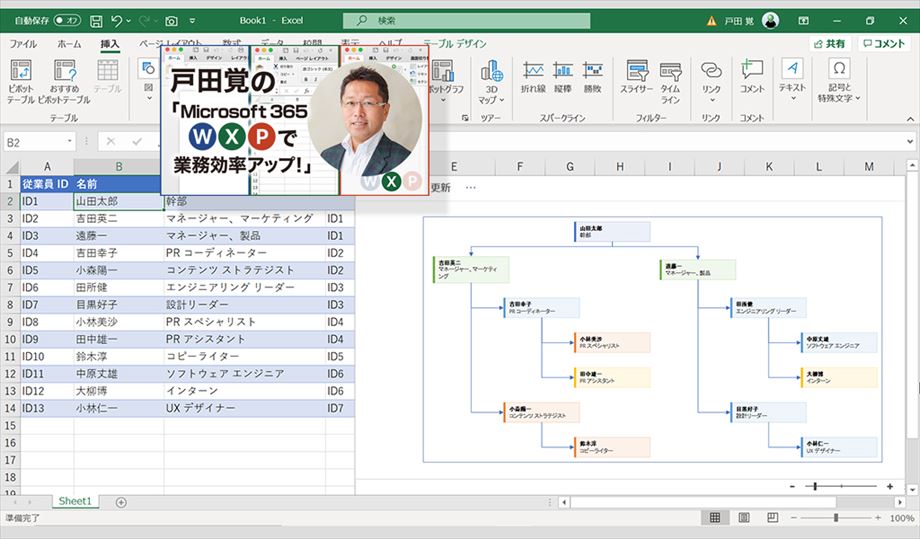
Task: Click the テーブル insert icon
Action: 107,77
